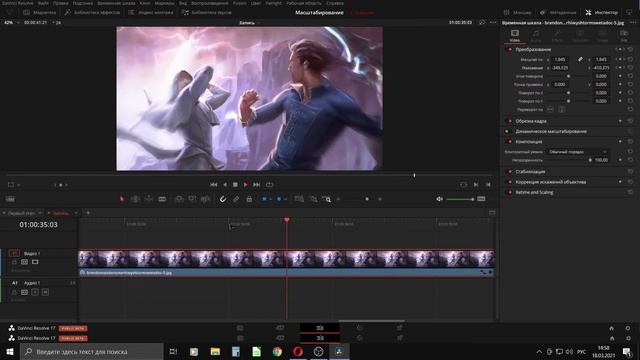Open the Effects Library panel
The width and height of the screenshot is (640, 360).
92,13
